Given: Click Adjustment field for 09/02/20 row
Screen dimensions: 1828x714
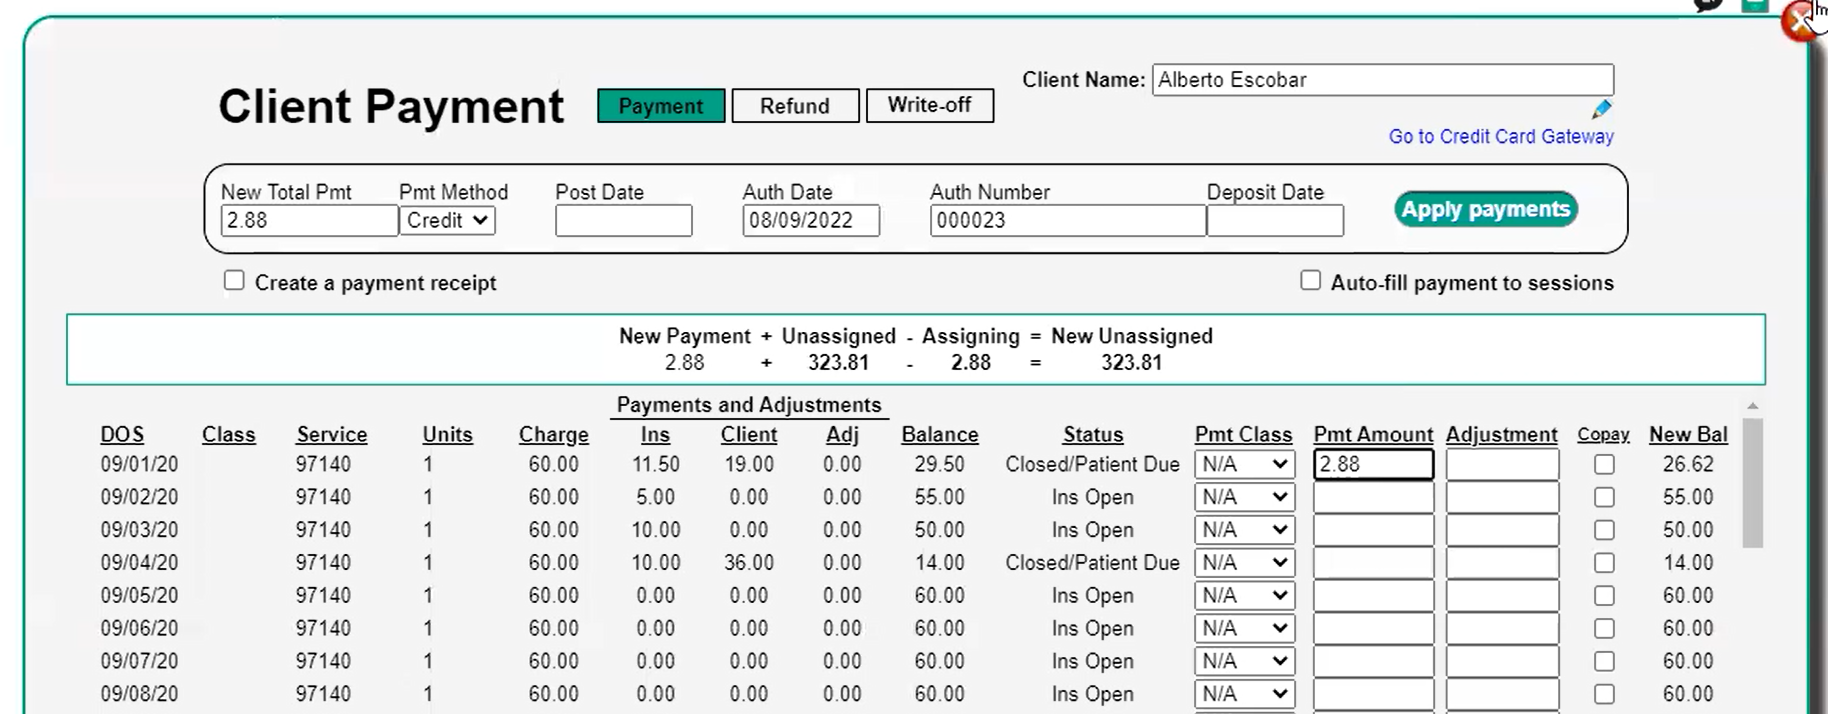Looking at the screenshot, I should pos(1501,497).
